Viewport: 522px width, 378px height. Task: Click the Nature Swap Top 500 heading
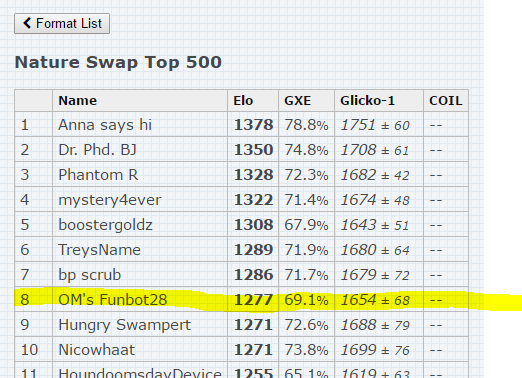point(118,63)
